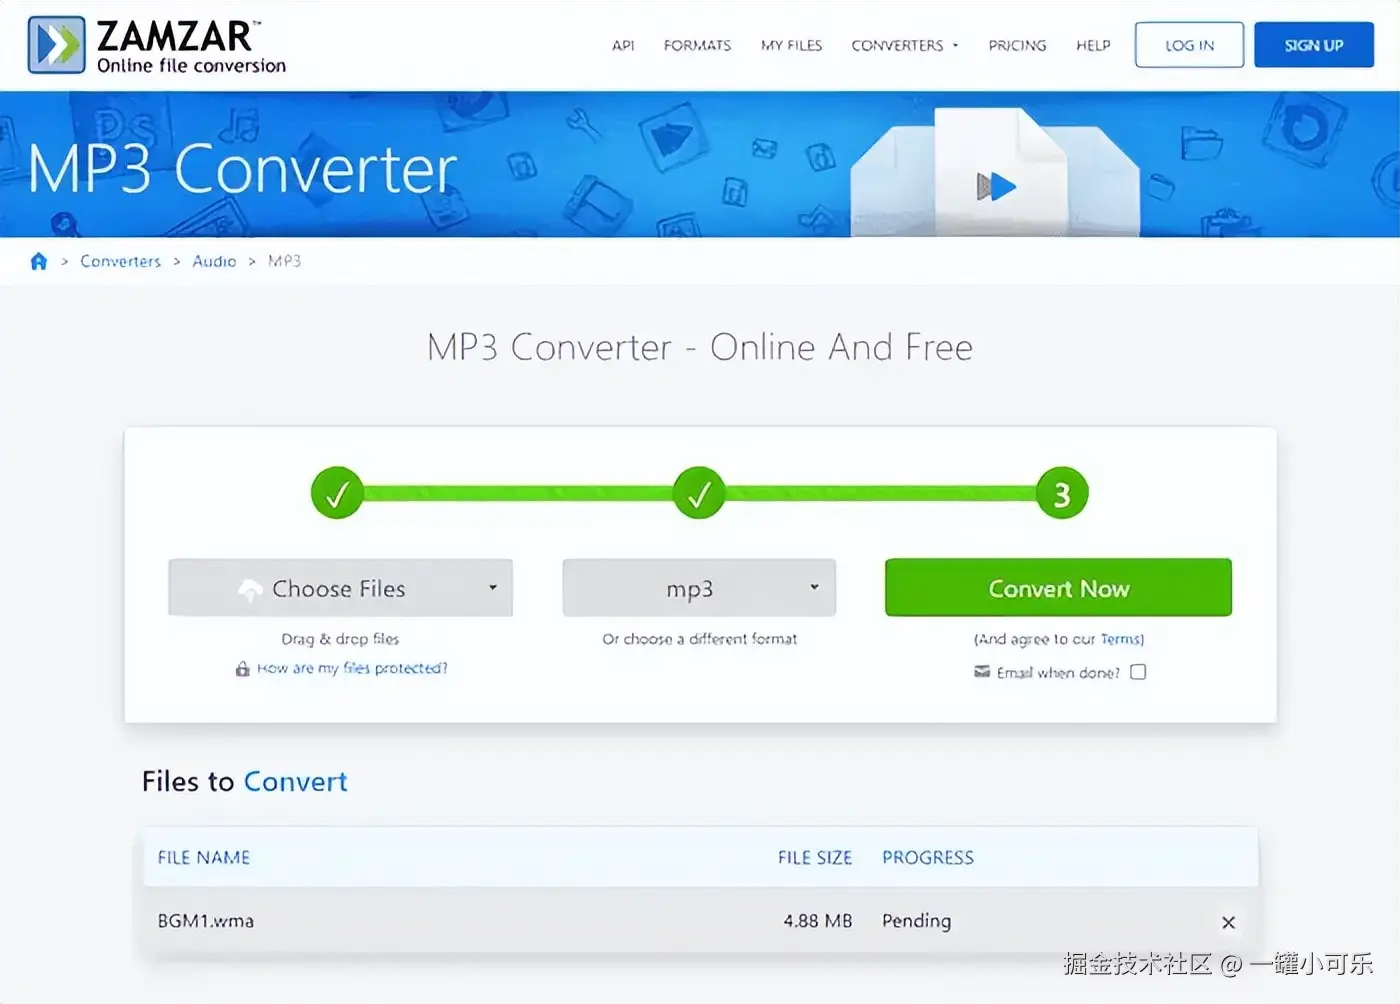Remove BGM1.wma from the file list
This screenshot has height=1004, width=1400.
pyautogui.click(x=1229, y=922)
